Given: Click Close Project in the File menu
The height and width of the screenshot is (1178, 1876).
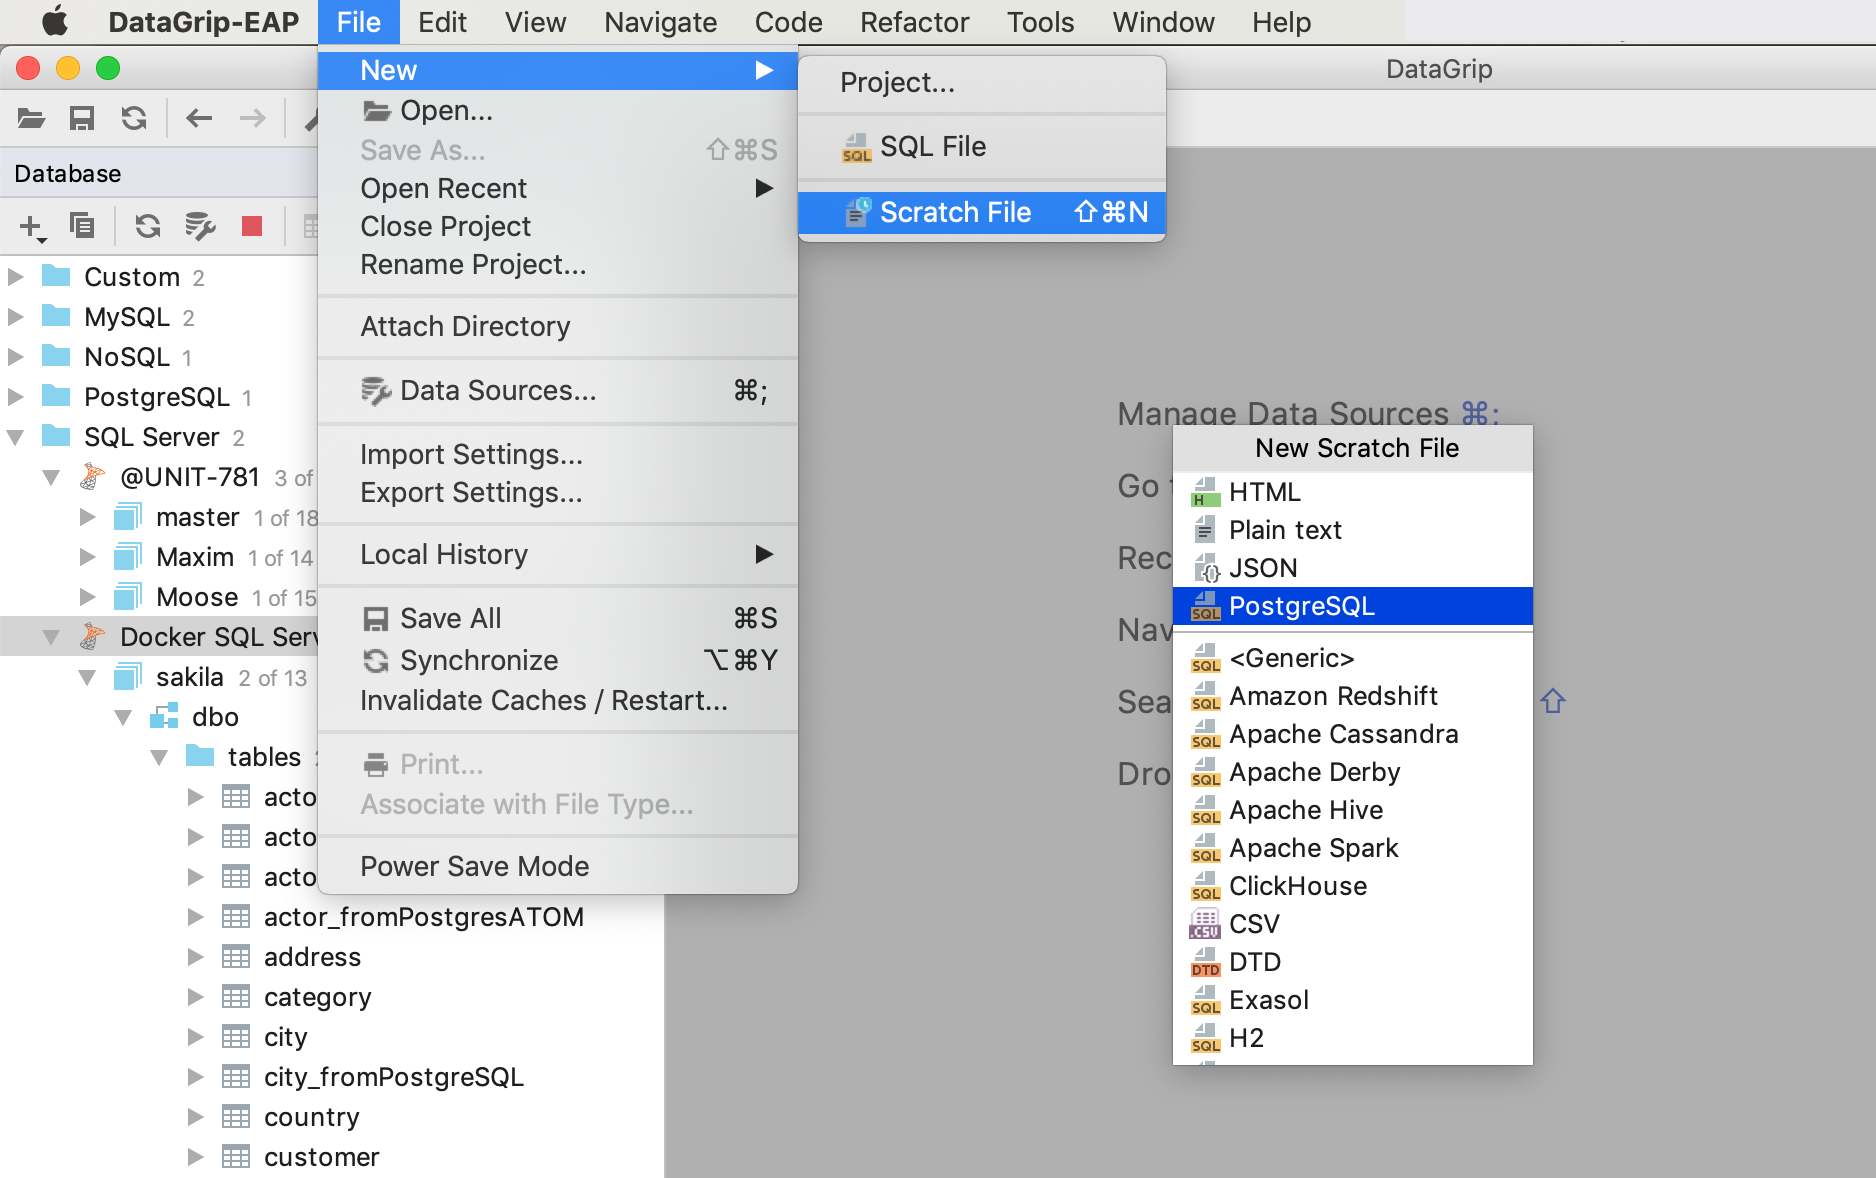Looking at the screenshot, I should coord(558,226).
